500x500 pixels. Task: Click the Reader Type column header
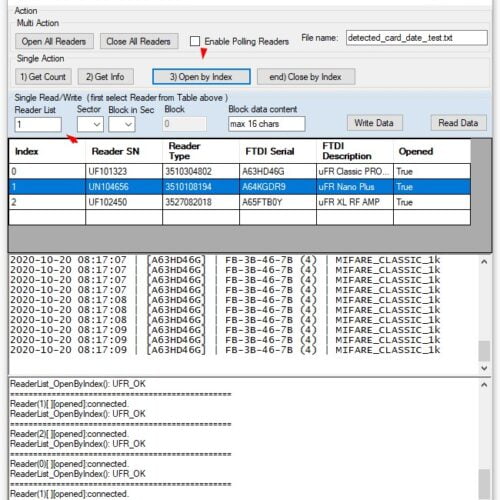click(x=201, y=151)
